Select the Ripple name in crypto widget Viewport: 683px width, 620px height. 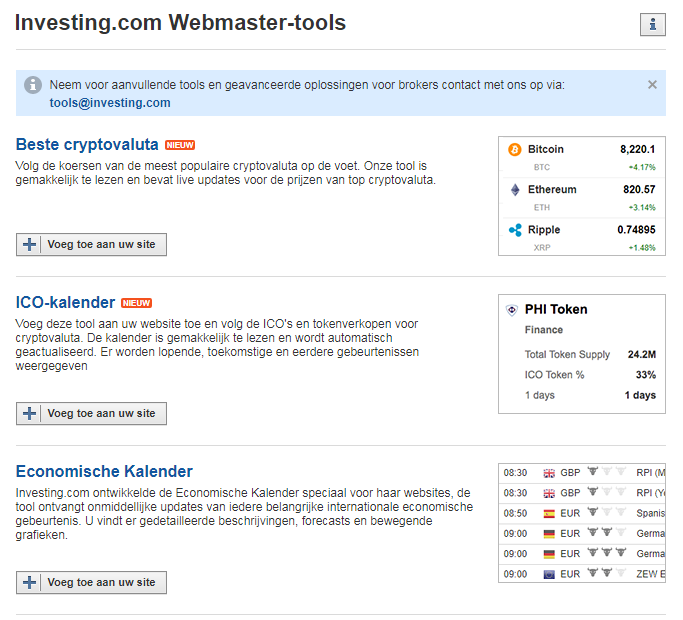[544, 230]
